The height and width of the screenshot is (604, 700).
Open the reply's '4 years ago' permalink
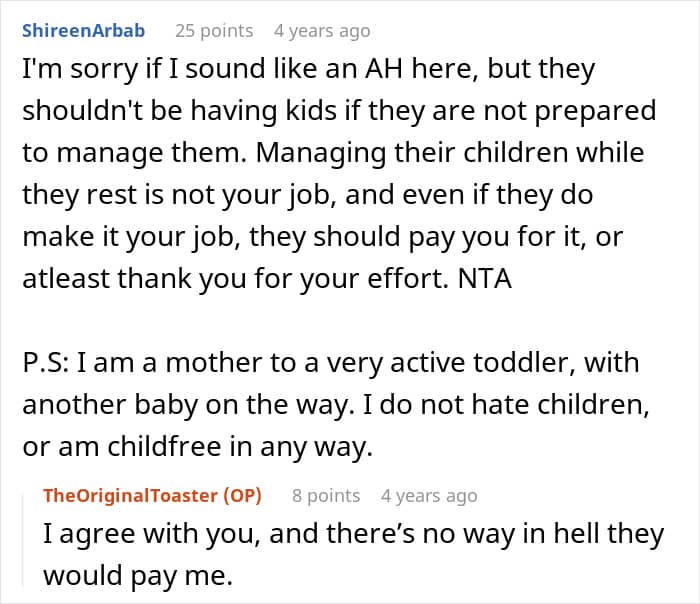coord(429,496)
